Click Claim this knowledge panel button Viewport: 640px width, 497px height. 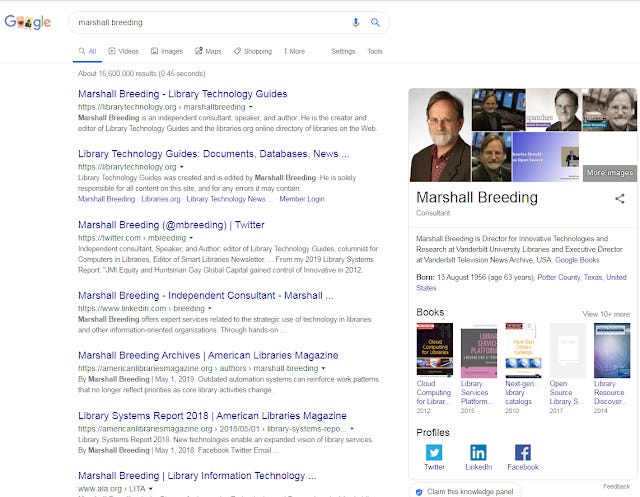(465, 492)
